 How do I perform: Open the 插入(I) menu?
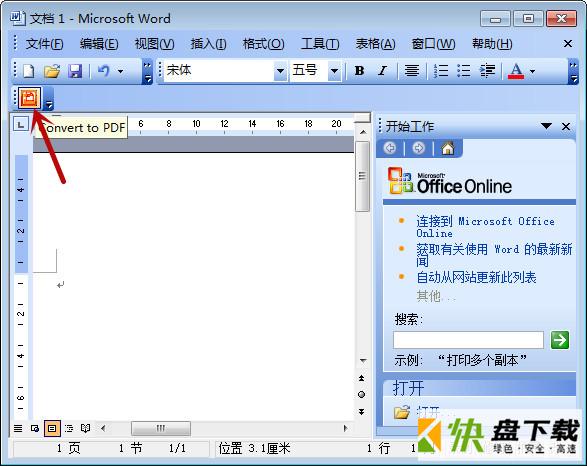click(x=208, y=44)
